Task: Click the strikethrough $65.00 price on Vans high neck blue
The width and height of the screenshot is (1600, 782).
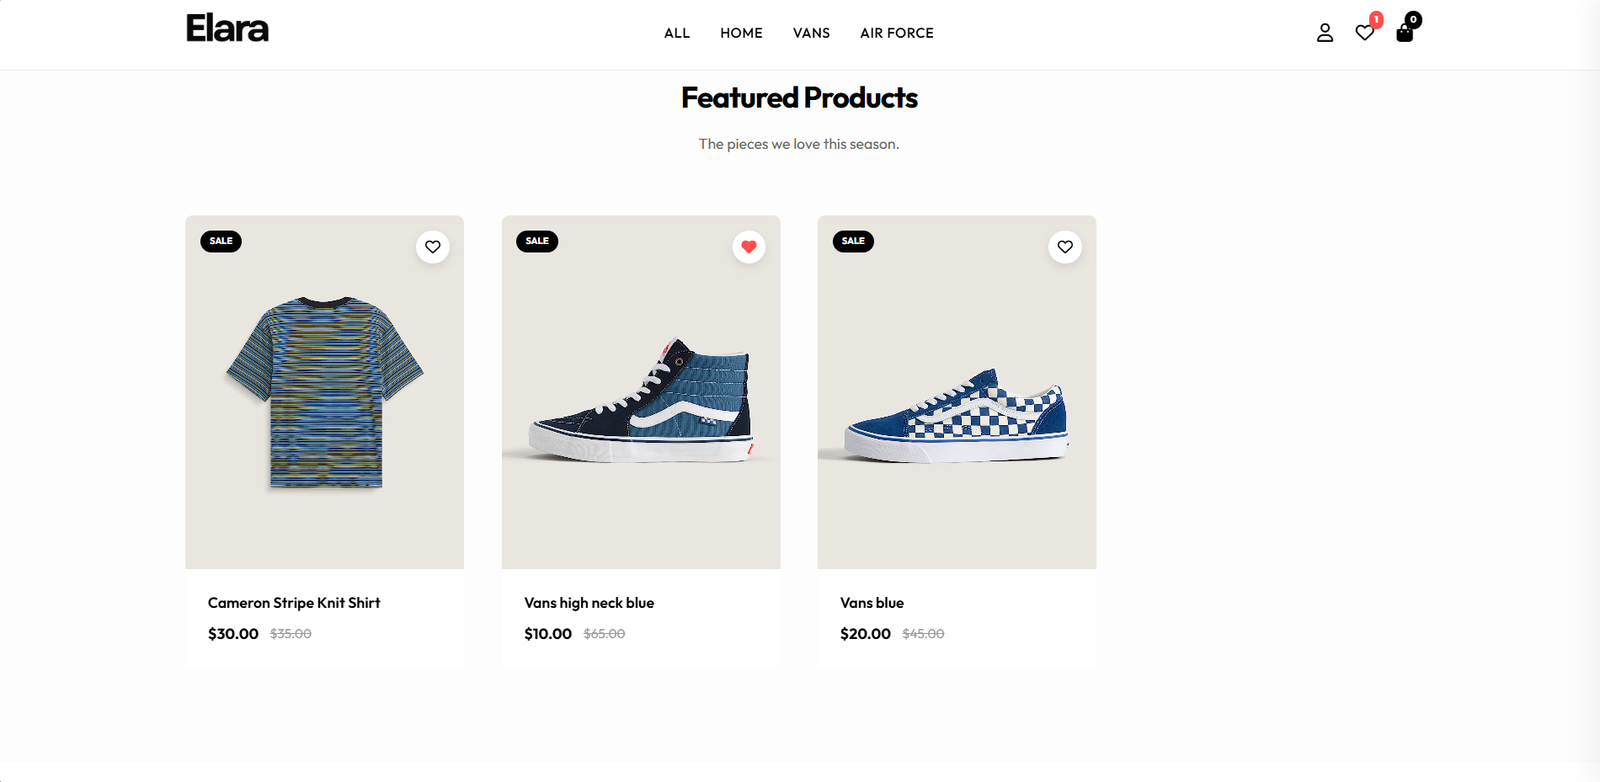Action: tap(602, 633)
